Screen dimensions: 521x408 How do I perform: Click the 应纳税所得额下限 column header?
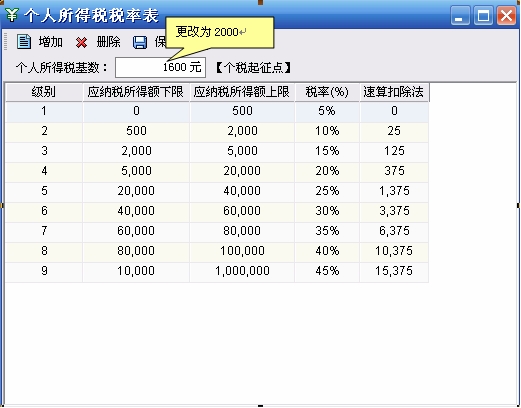pyautogui.click(x=136, y=92)
